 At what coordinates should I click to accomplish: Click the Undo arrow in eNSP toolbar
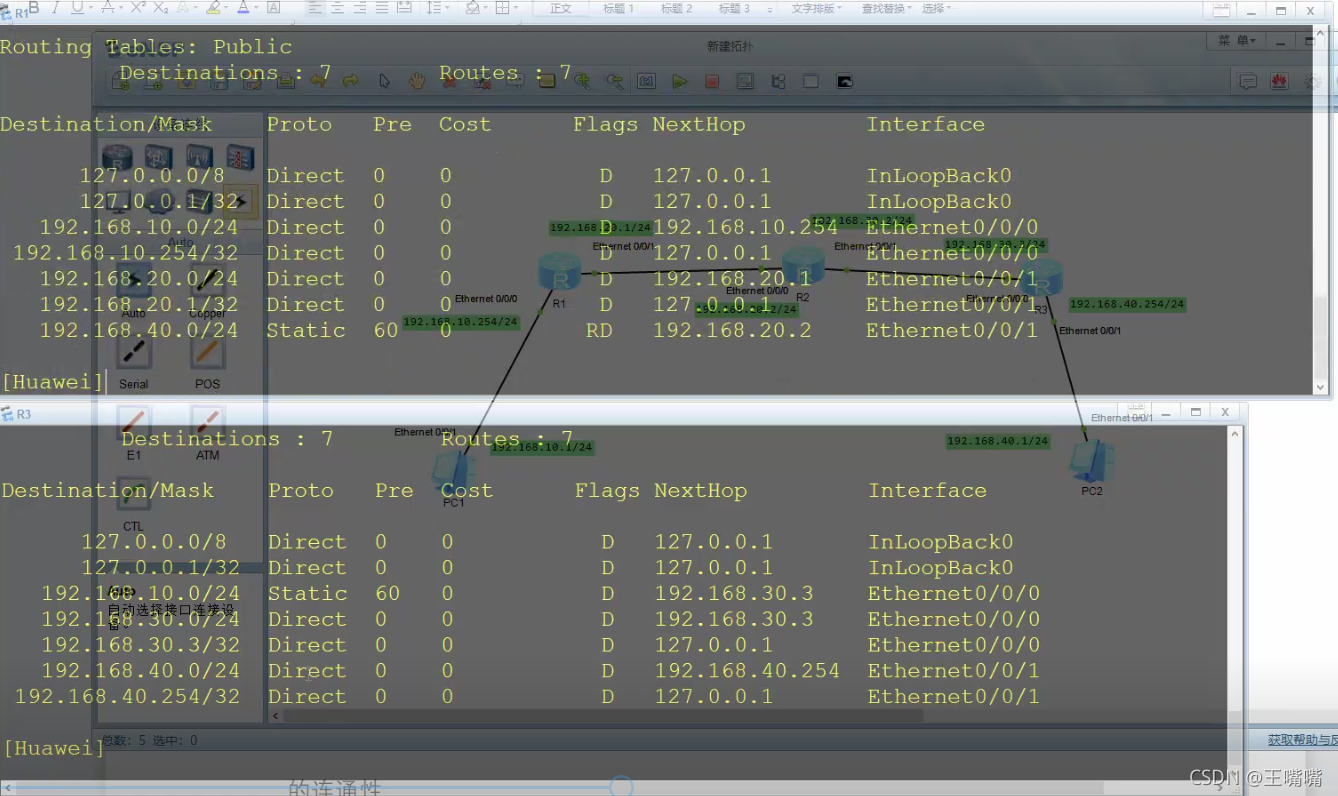[x=319, y=81]
